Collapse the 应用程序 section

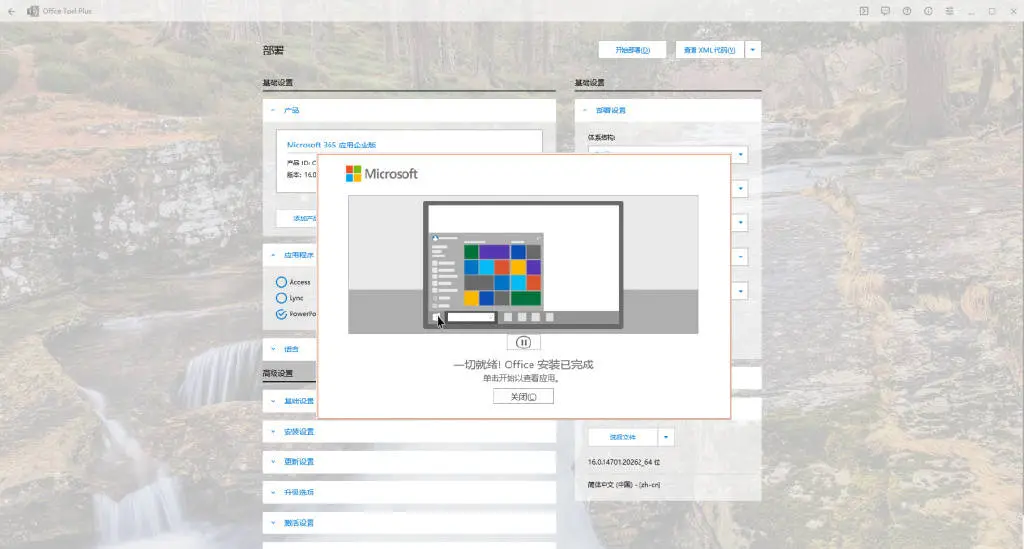pos(291,255)
